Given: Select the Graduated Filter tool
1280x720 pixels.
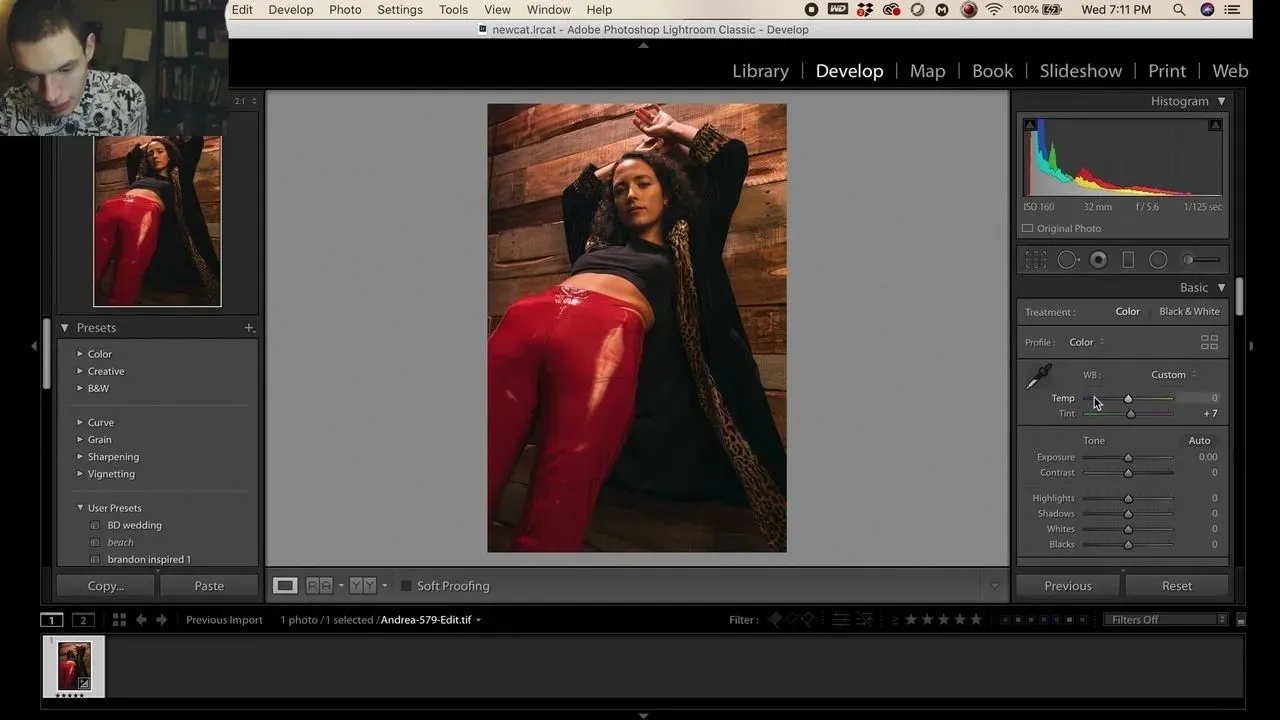Looking at the screenshot, I should tap(1128, 260).
